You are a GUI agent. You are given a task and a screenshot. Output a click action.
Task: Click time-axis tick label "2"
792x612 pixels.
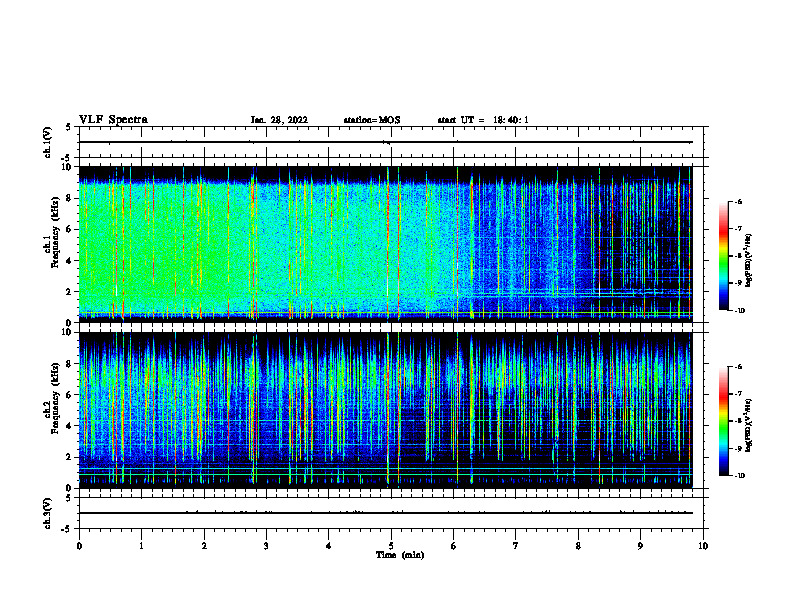[204, 546]
